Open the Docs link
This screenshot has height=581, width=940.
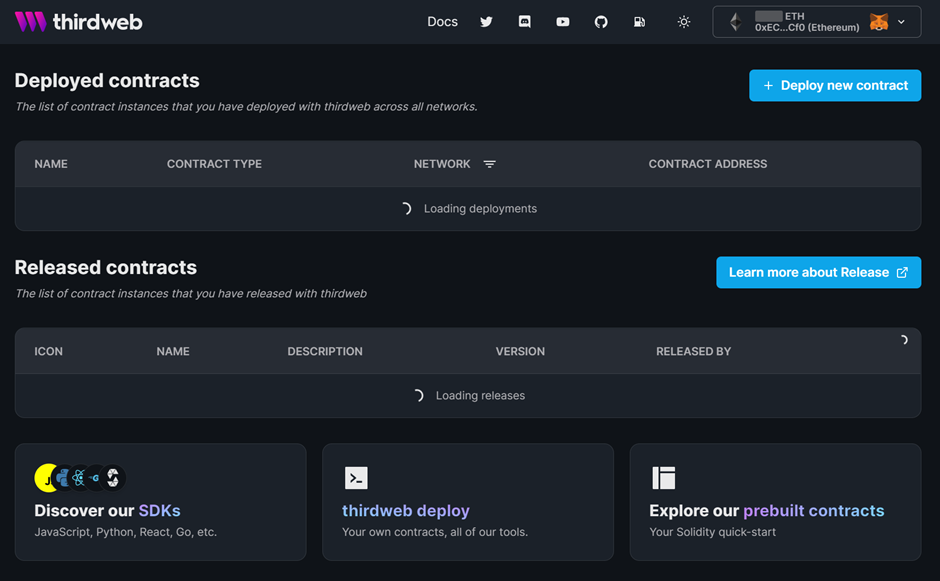tap(442, 22)
